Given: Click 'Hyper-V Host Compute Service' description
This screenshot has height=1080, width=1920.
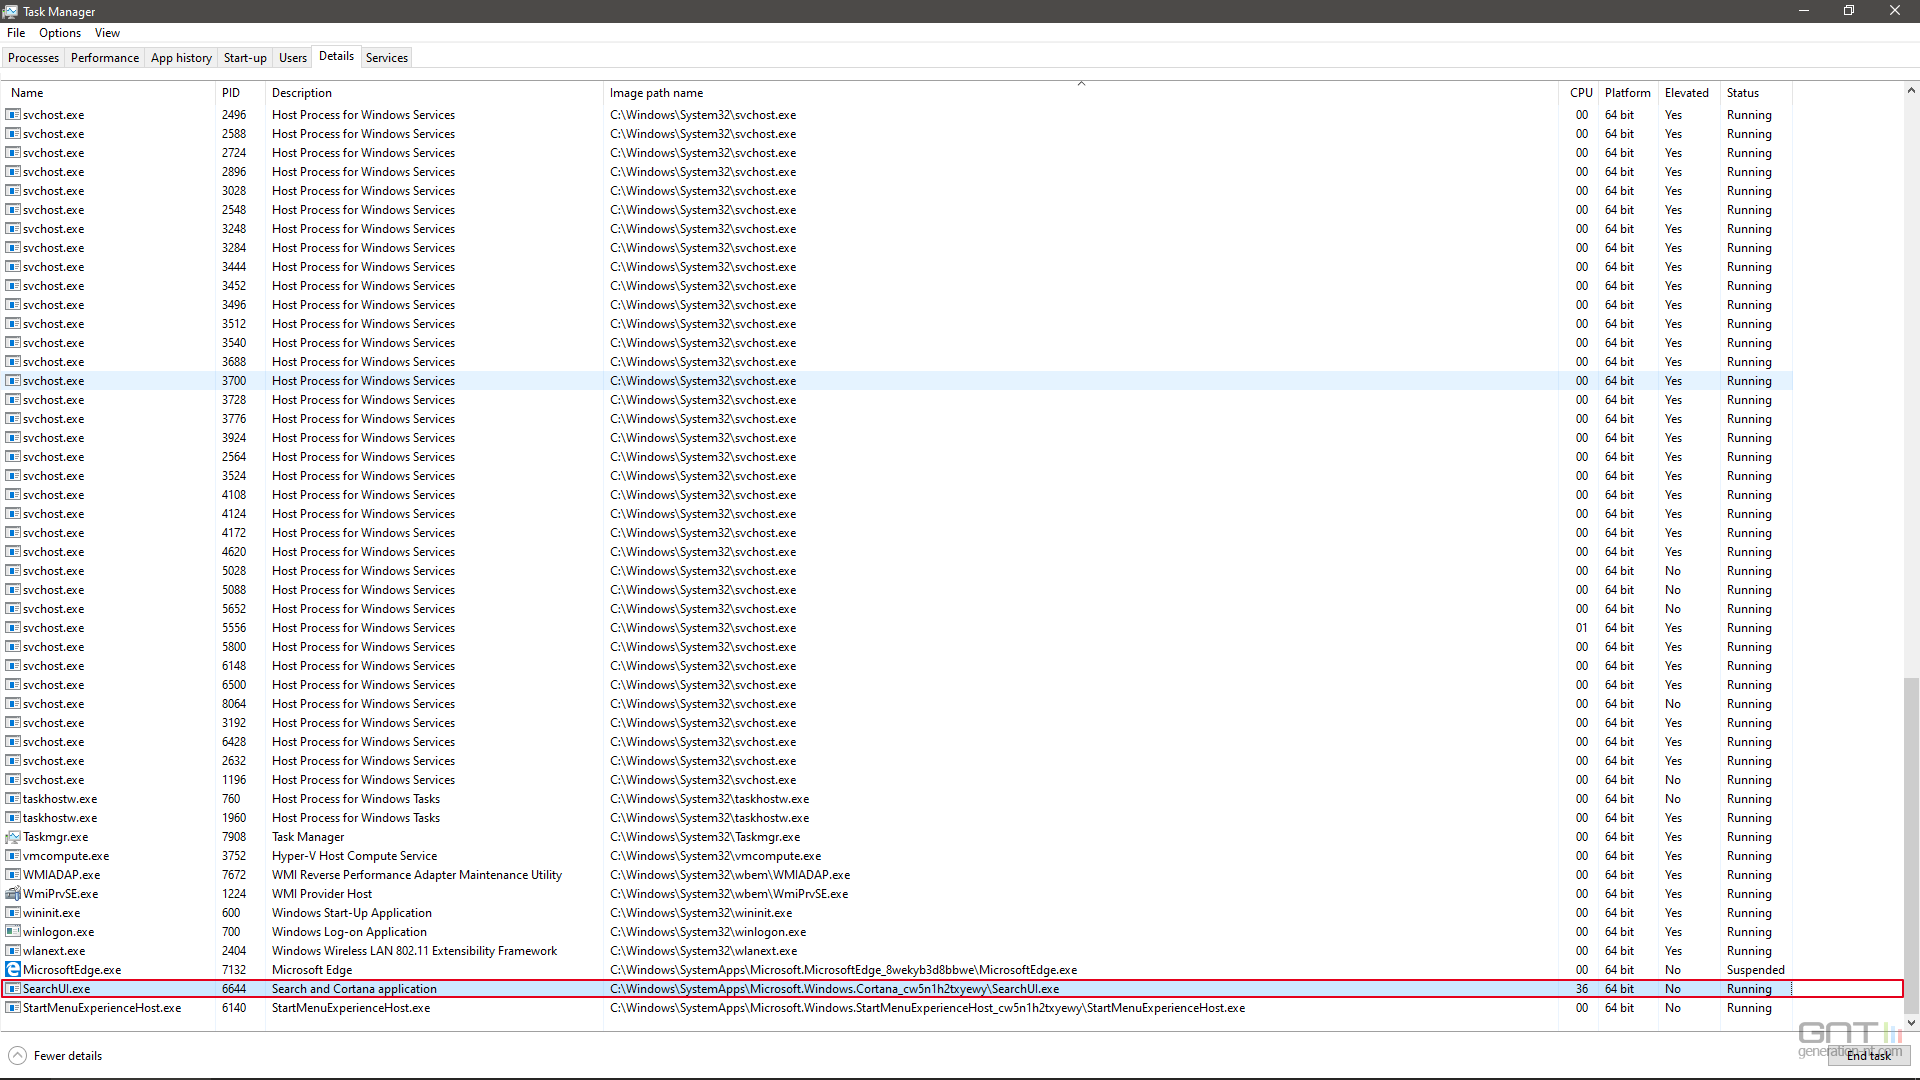Looking at the screenshot, I should (x=354, y=856).
